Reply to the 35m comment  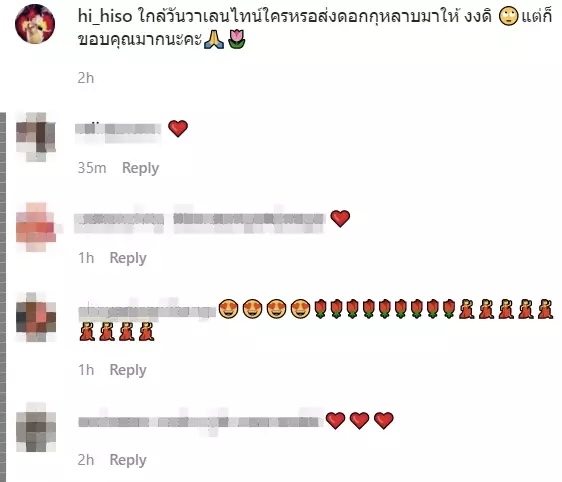(140, 168)
